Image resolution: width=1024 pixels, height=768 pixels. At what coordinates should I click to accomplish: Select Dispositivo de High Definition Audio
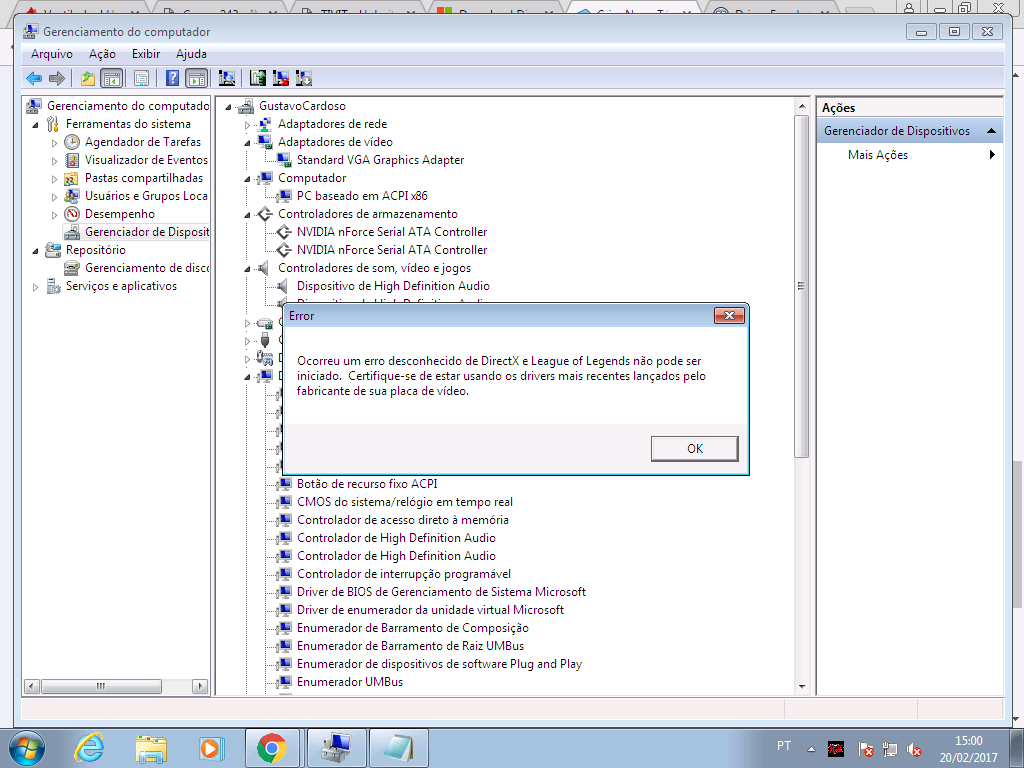click(x=393, y=286)
